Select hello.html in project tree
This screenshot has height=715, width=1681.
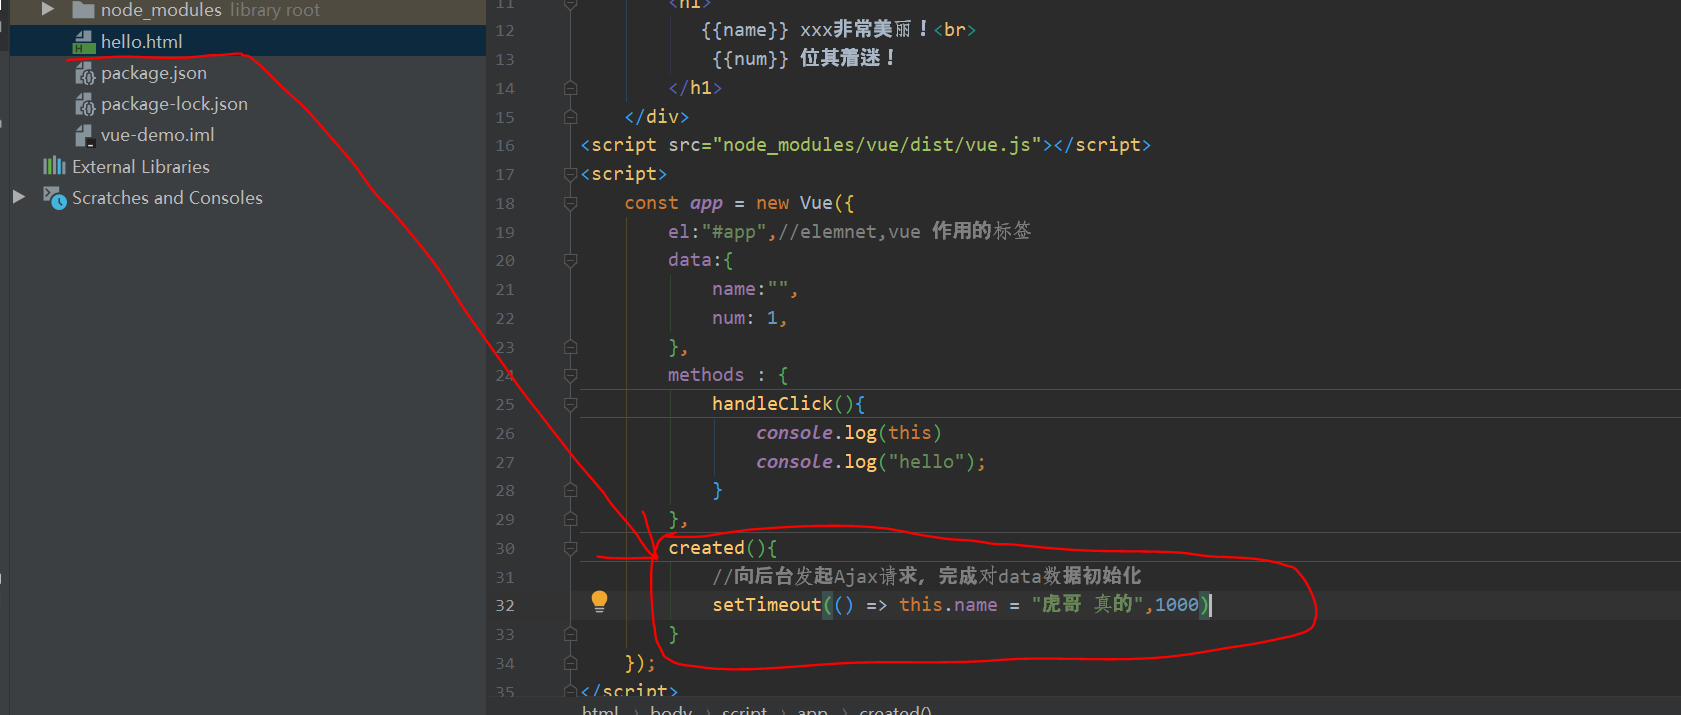pos(141,41)
